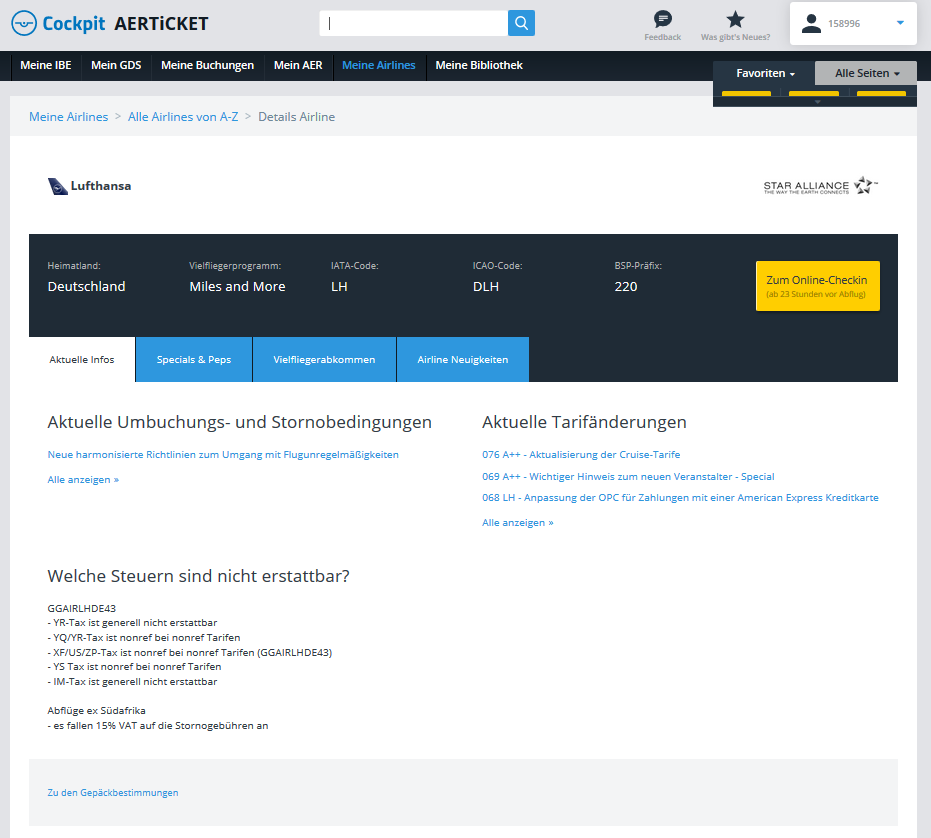Screen dimensions: 931x838
Task: Select the Airline Neuigkeiten tab
Action: [x=462, y=360]
